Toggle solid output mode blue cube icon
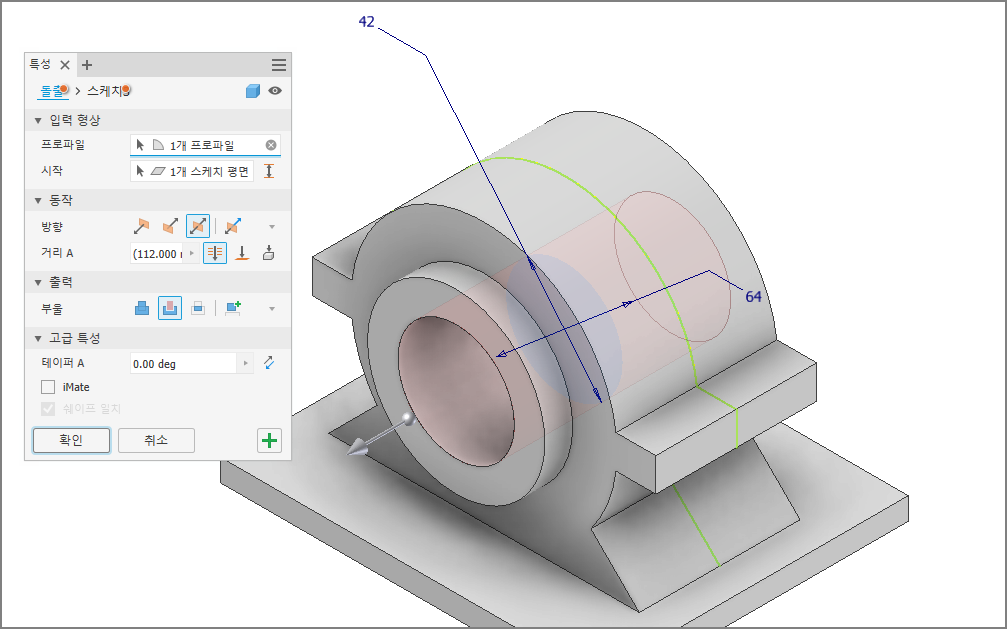This screenshot has width=1007, height=629. [x=252, y=91]
